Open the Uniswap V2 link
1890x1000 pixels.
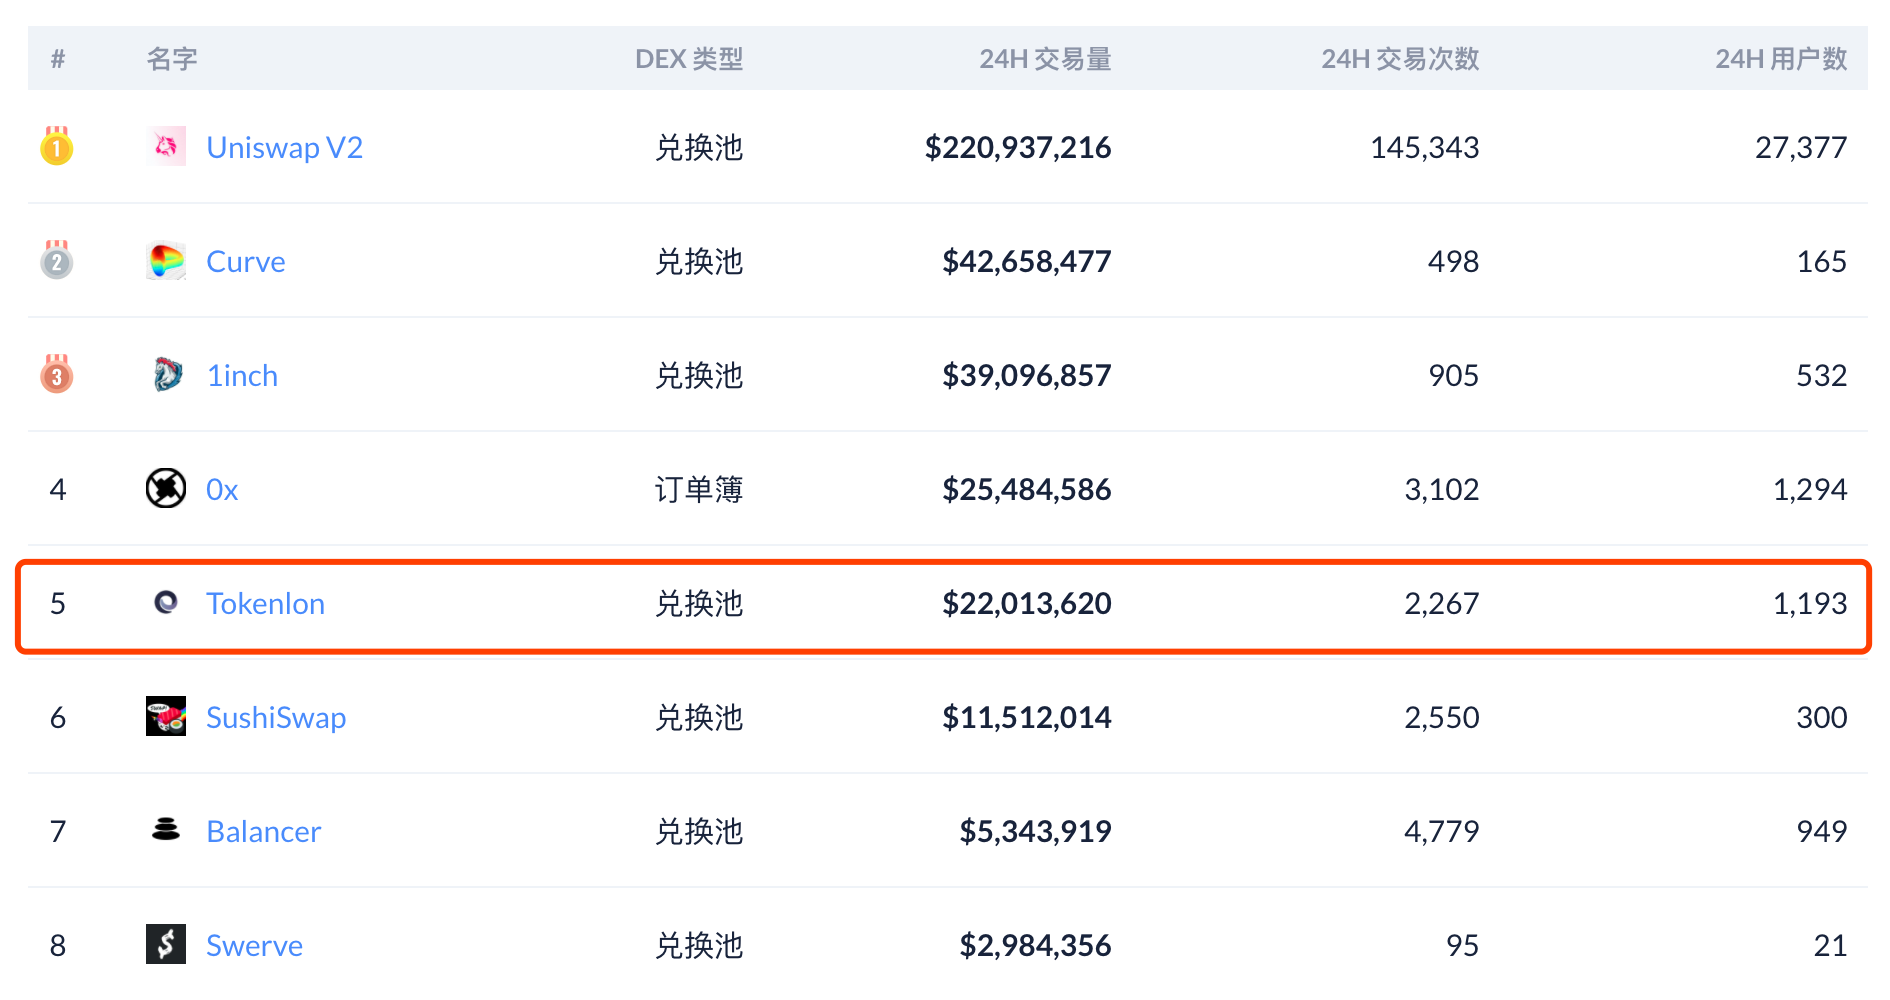click(x=284, y=146)
